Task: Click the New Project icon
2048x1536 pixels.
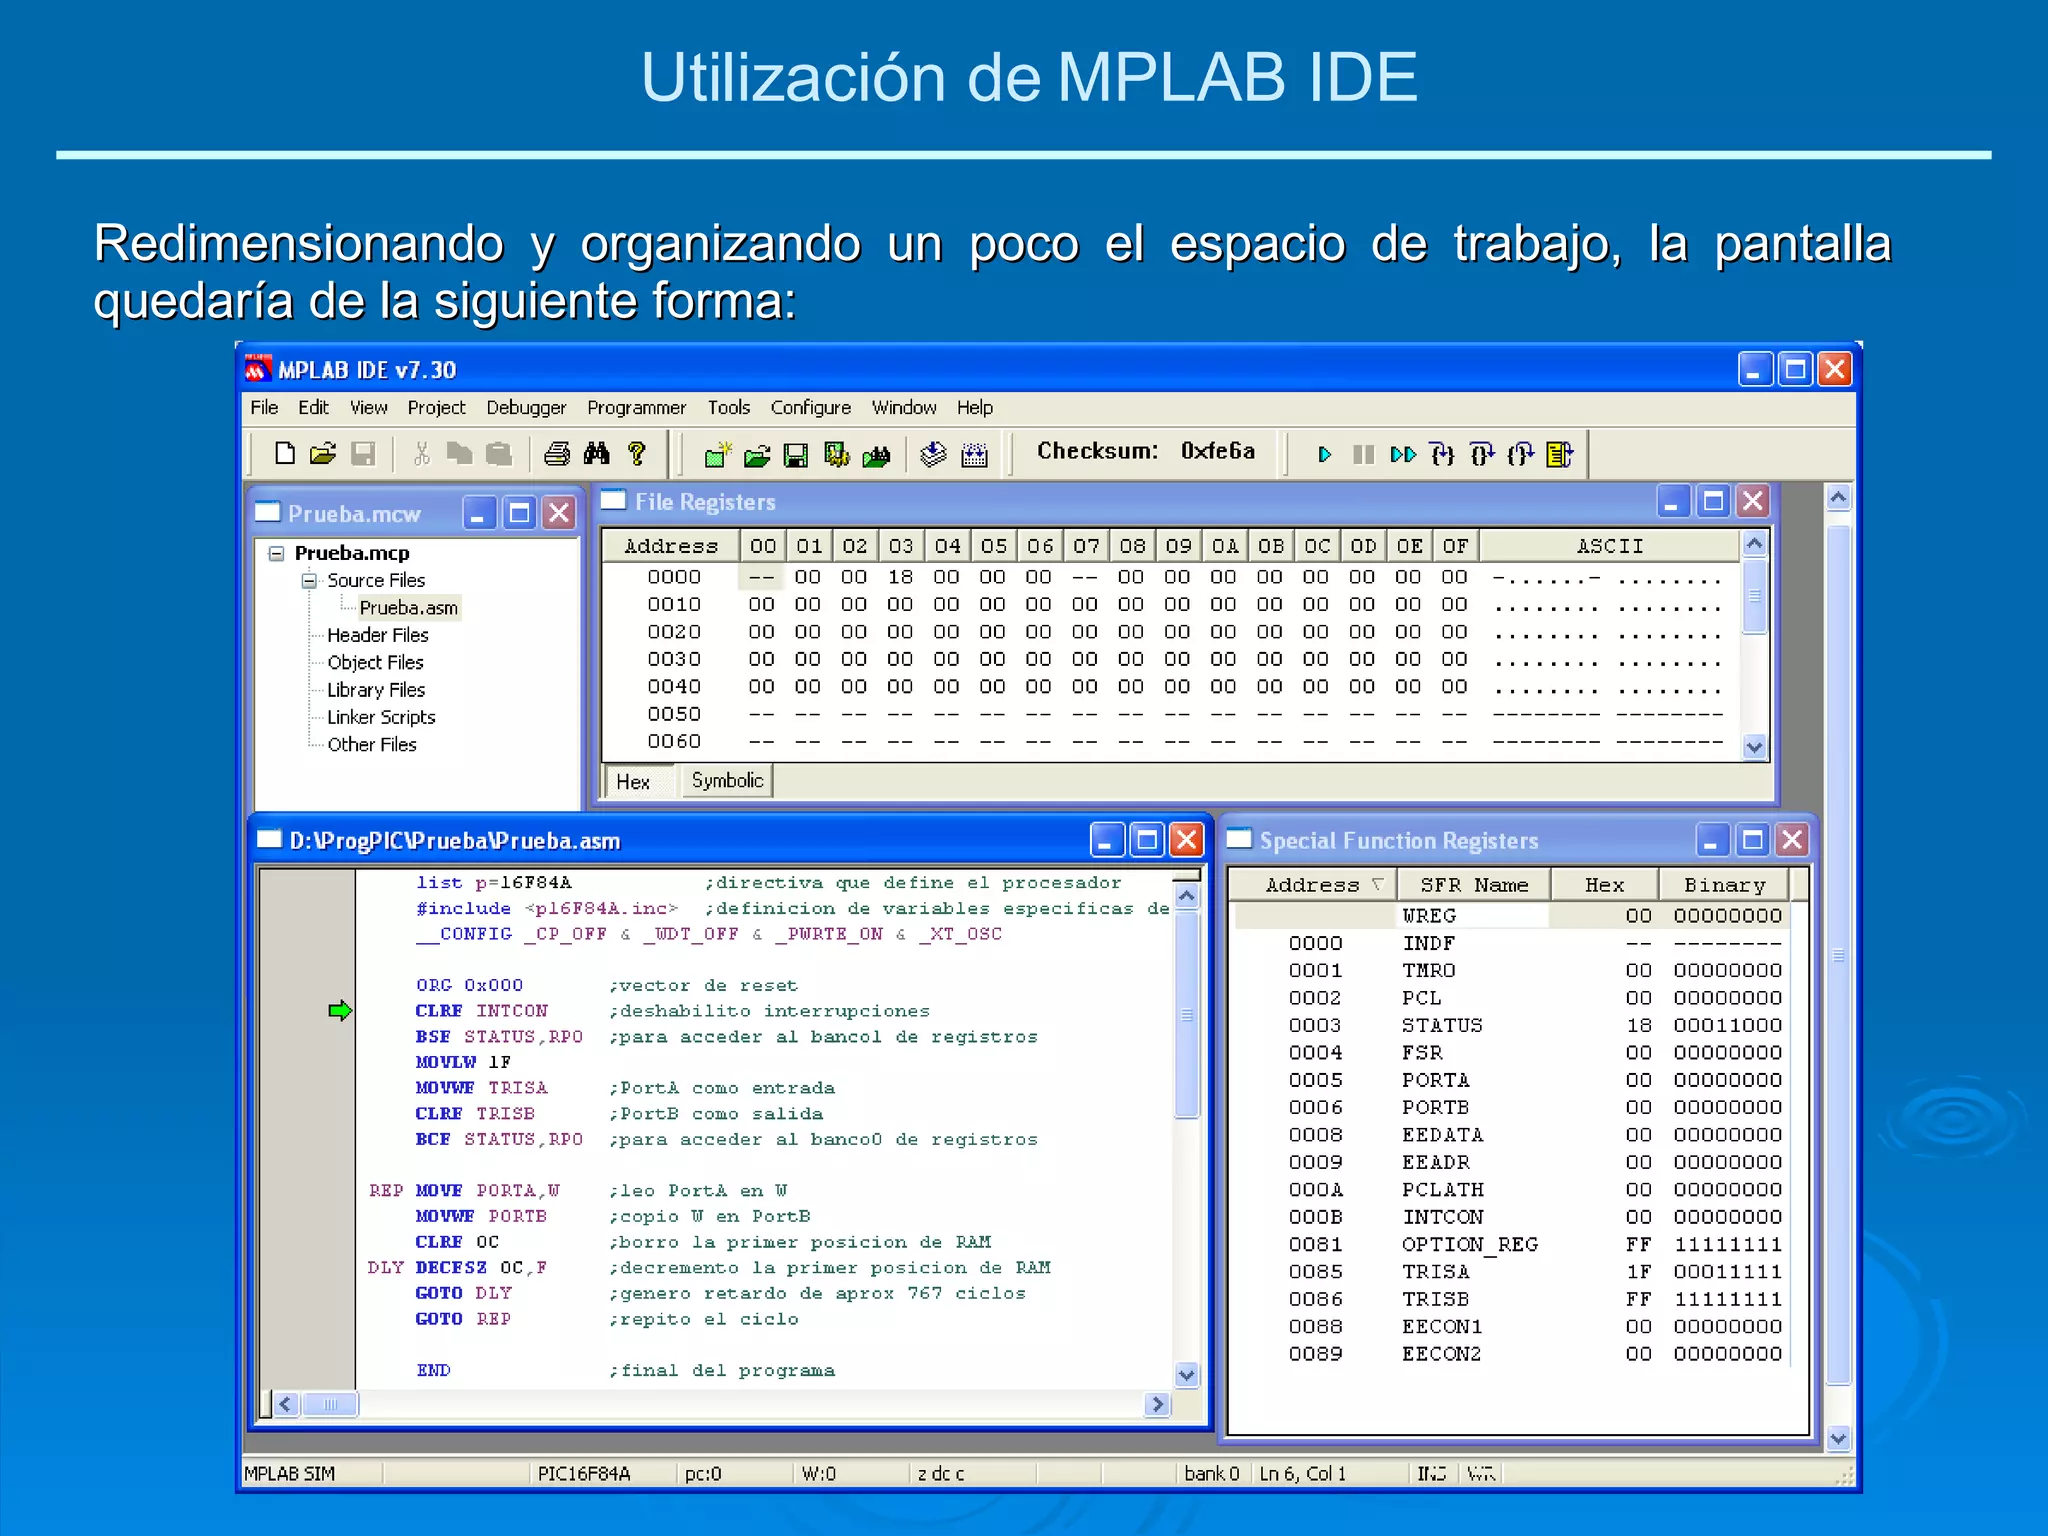Action: 717,455
